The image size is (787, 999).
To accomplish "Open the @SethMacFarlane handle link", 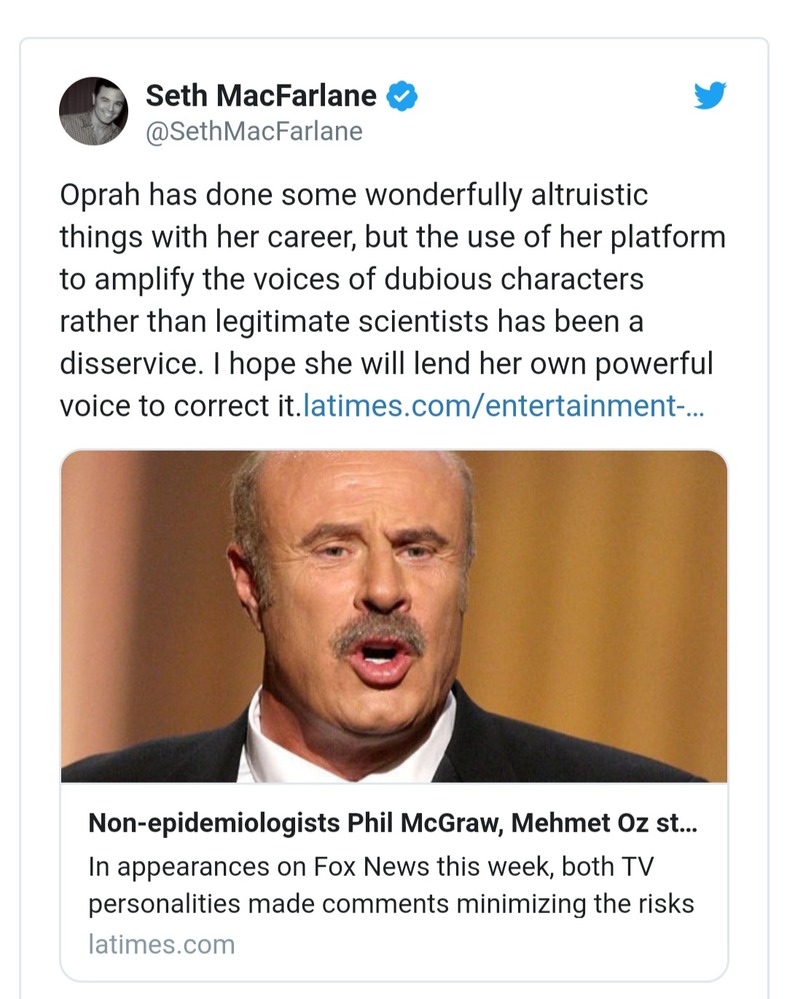I will click(254, 132).
